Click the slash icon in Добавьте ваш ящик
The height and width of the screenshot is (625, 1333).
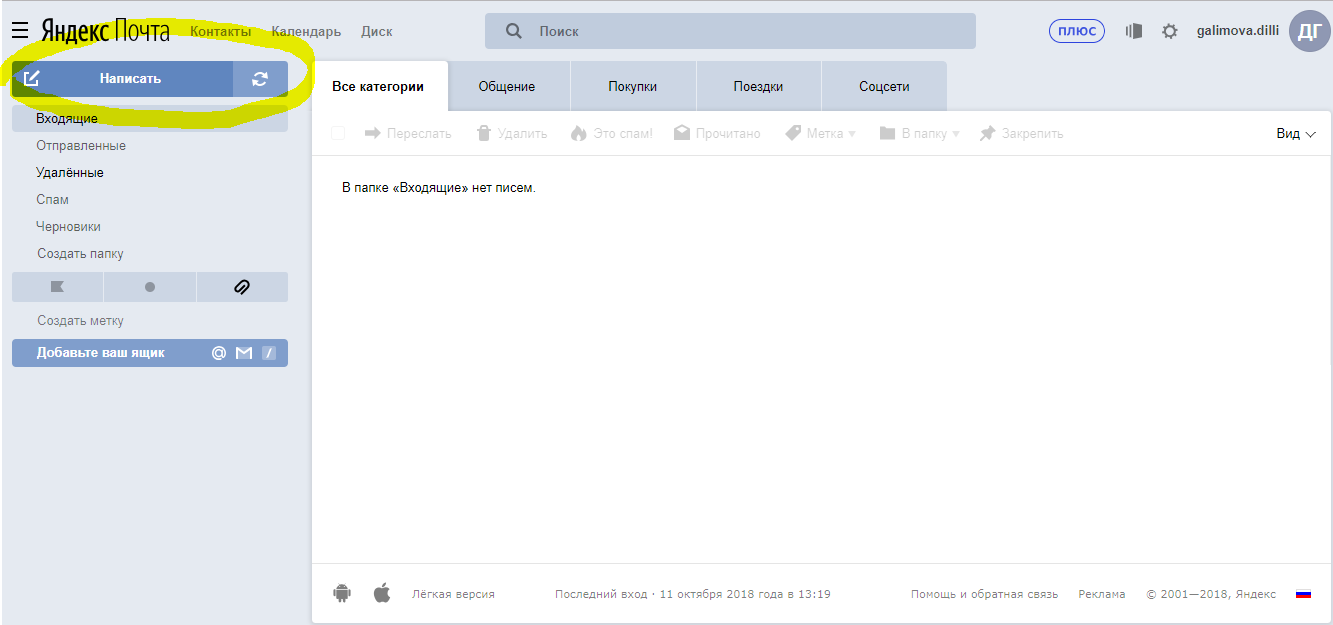(x=269, y=353)
